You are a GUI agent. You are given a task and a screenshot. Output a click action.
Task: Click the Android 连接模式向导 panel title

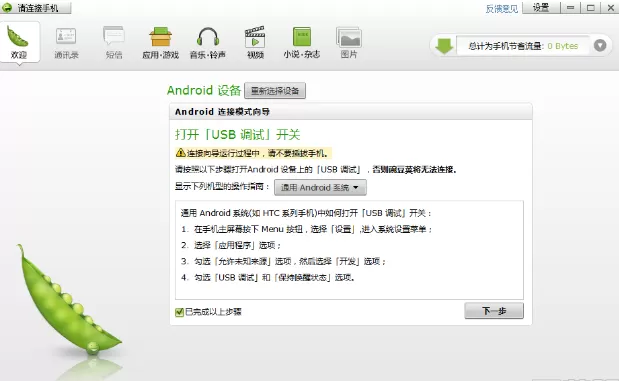(x=222, y=112)
